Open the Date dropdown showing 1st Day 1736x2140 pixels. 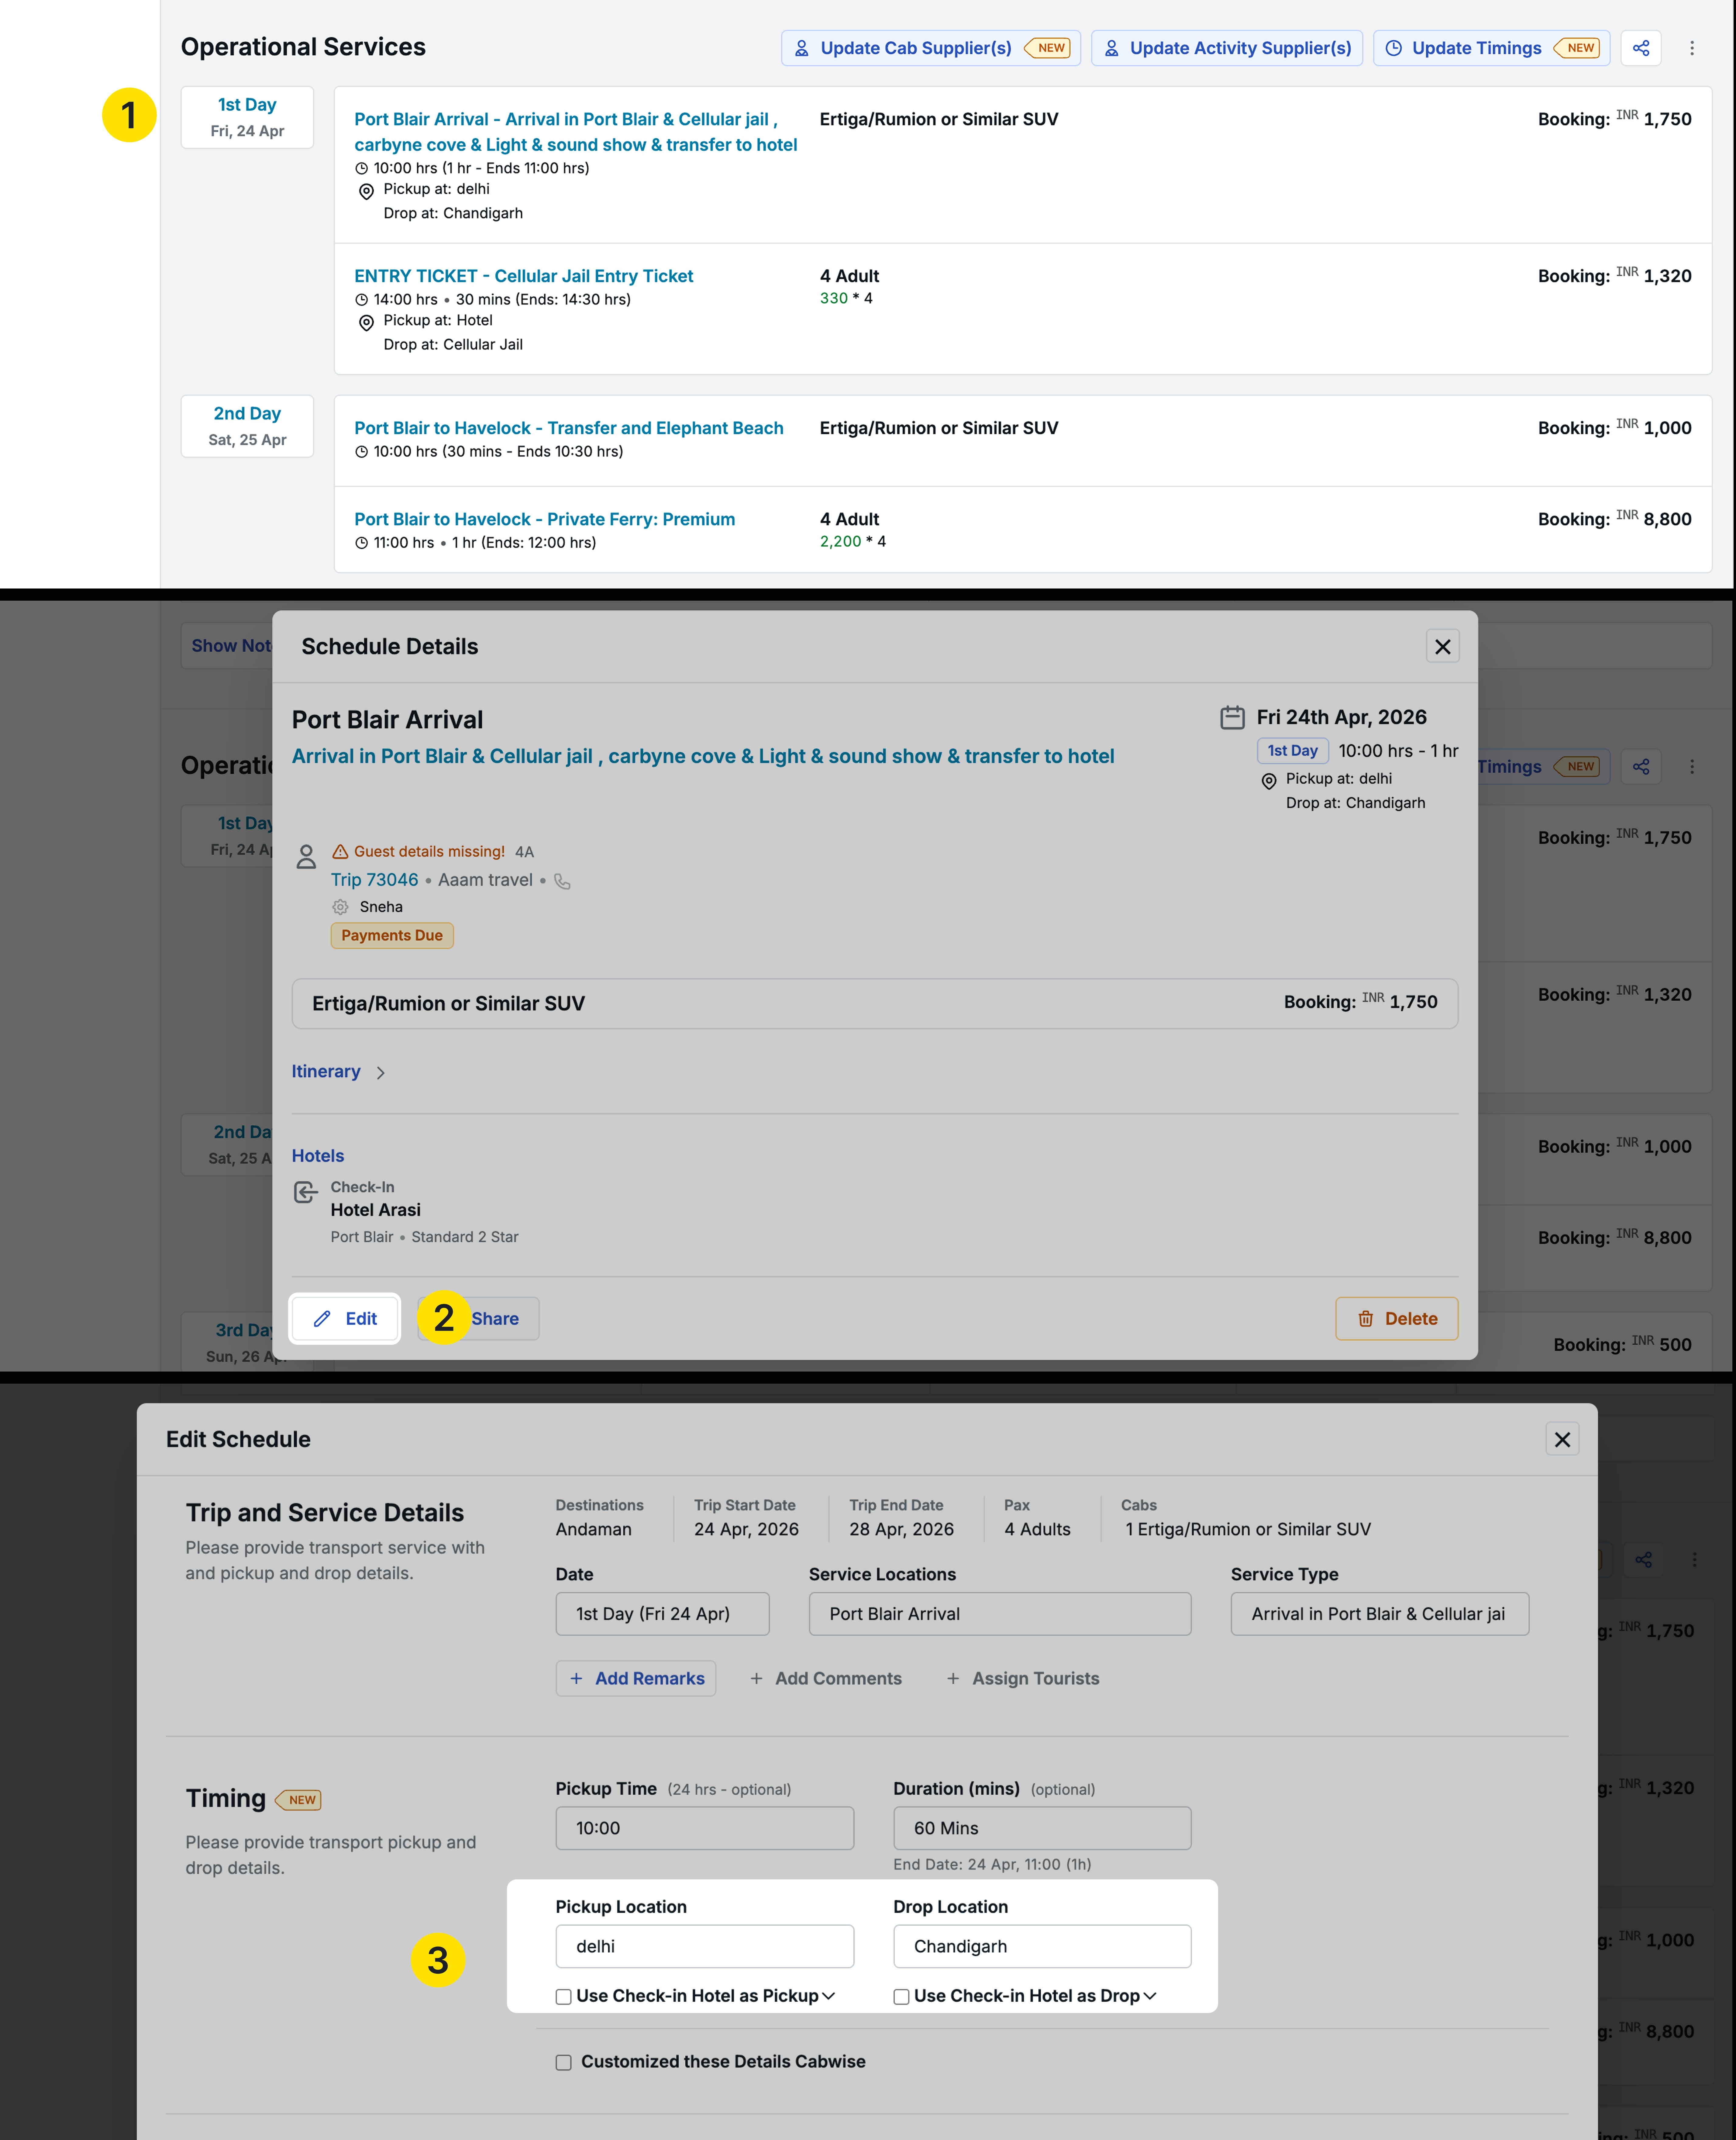point(662,1614)
